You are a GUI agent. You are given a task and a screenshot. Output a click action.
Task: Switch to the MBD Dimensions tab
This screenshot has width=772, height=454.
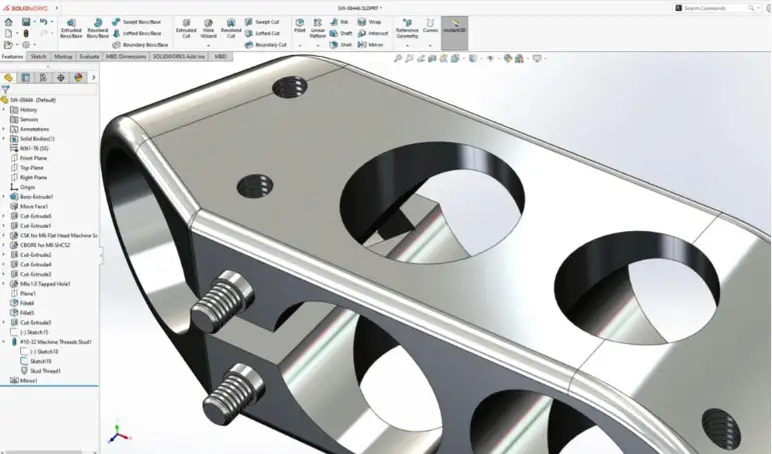click(126, 57)
